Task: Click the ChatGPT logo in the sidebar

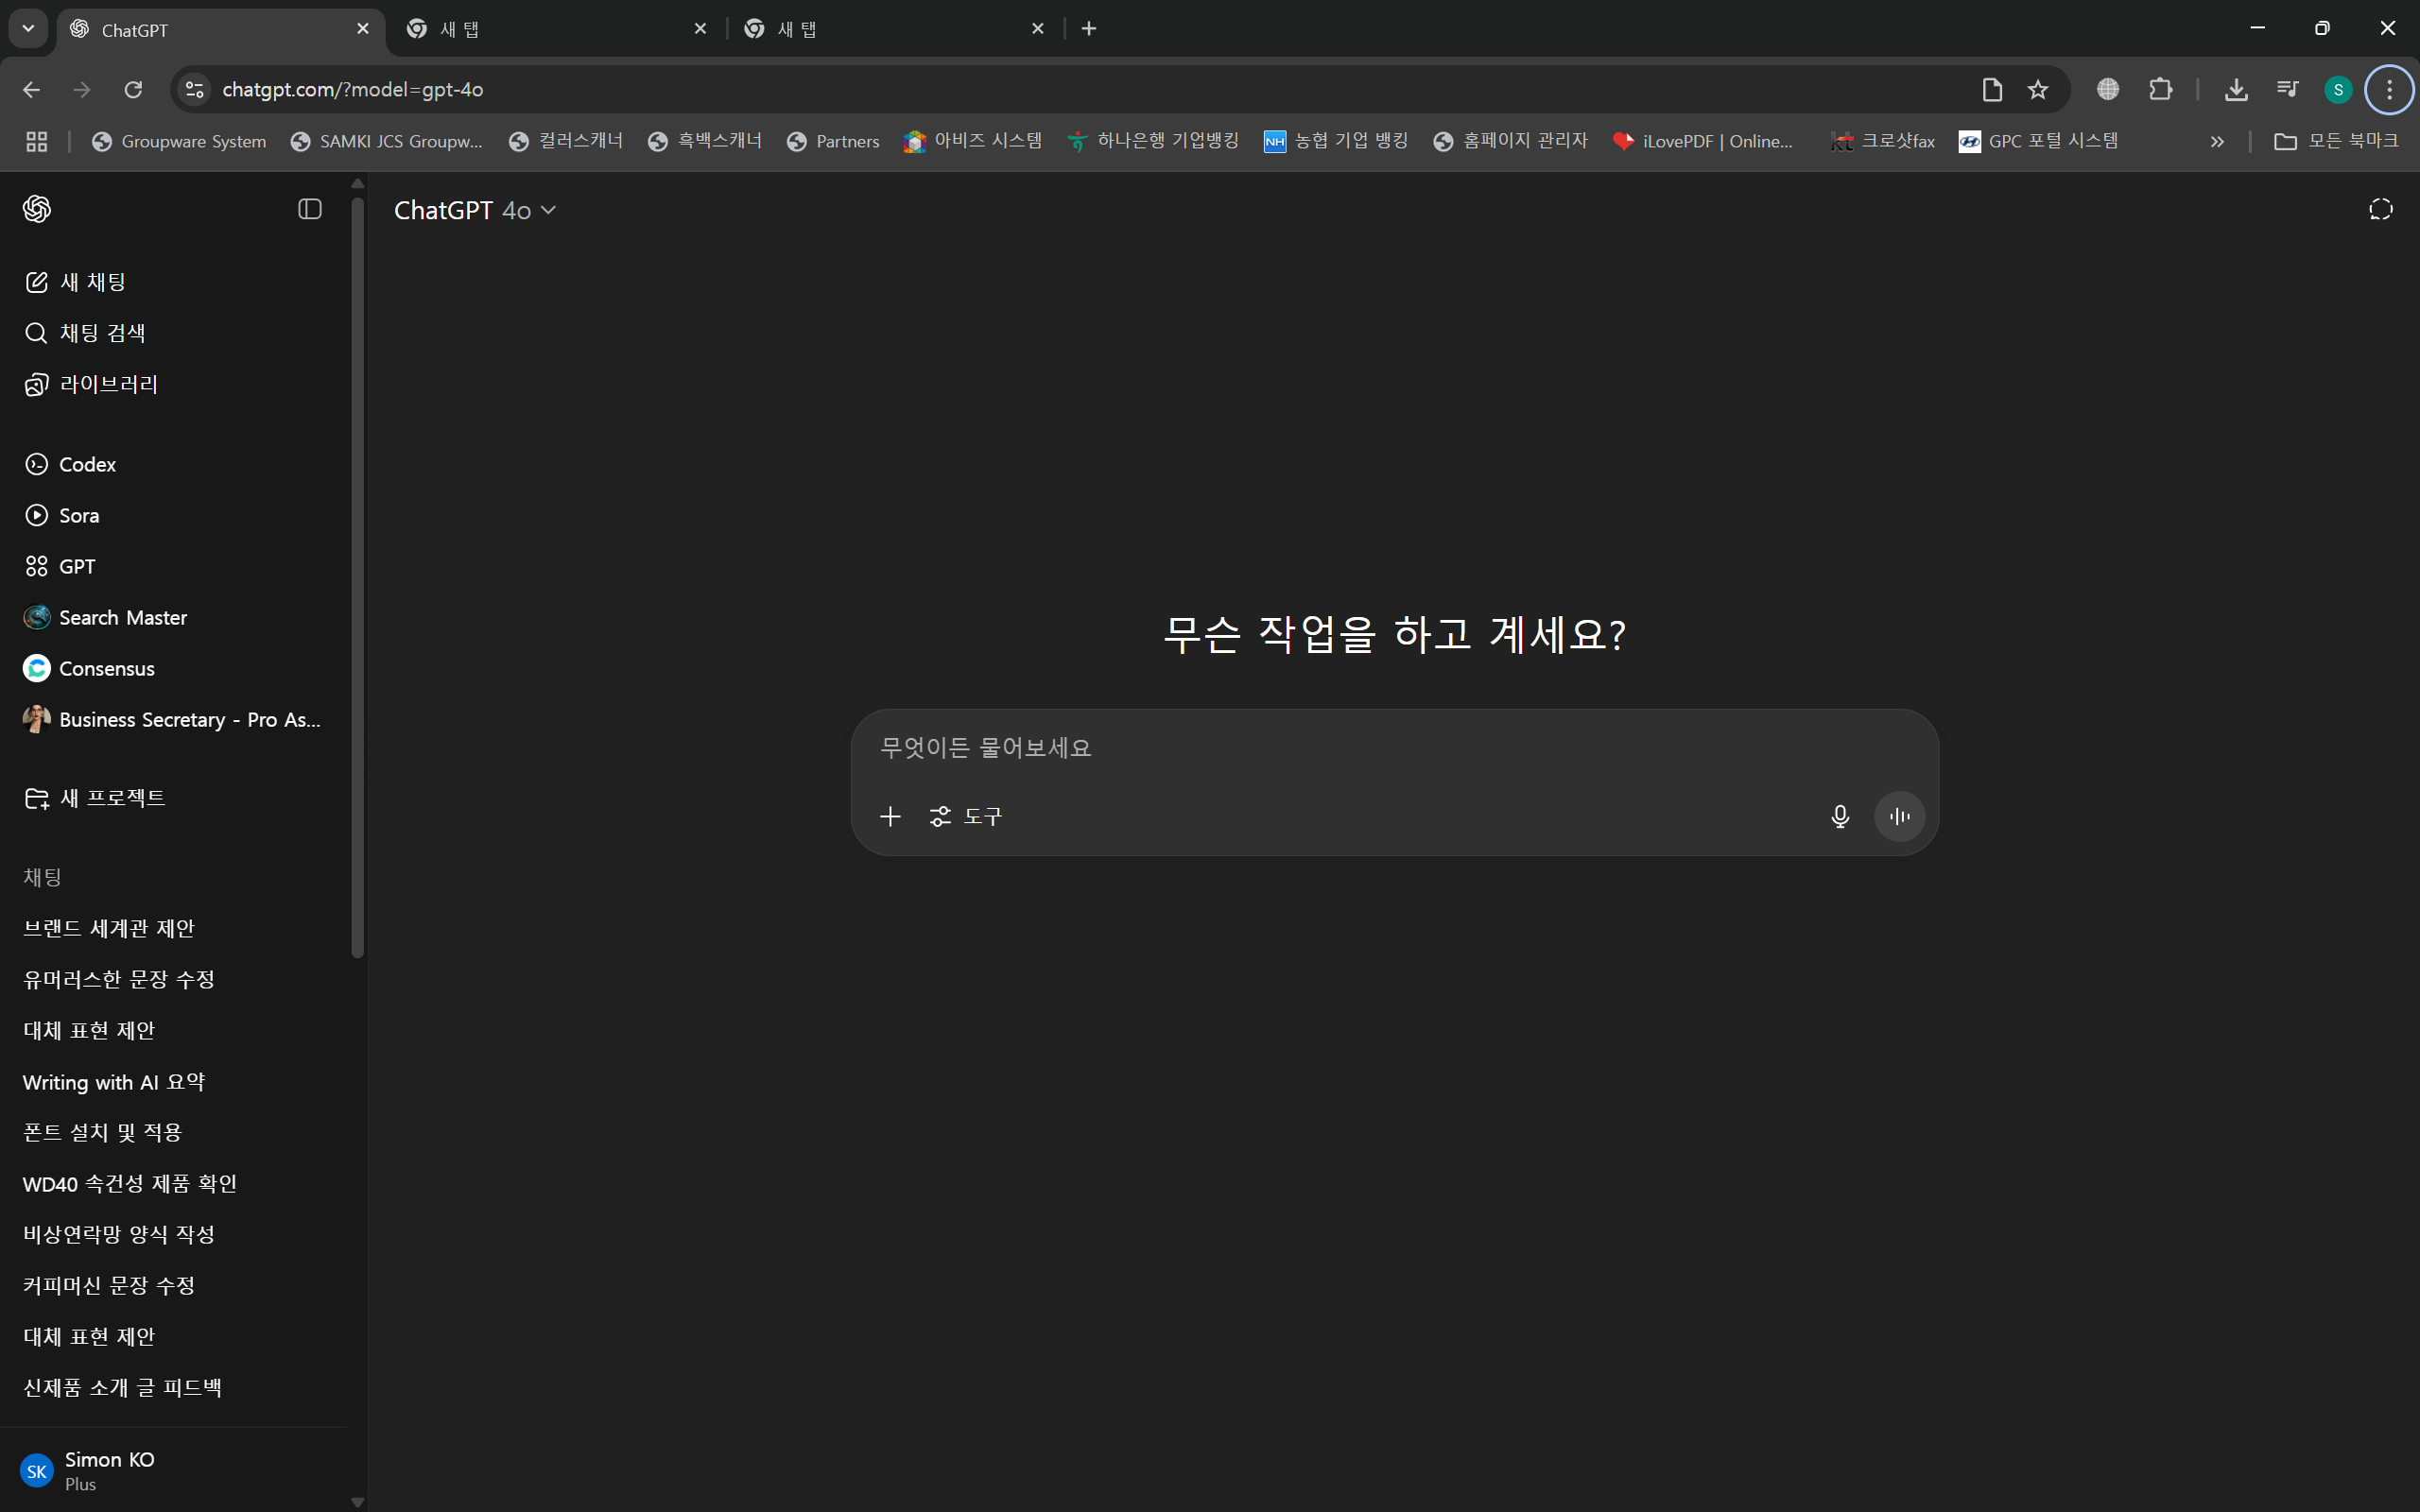Action: (x=37, y=209)
